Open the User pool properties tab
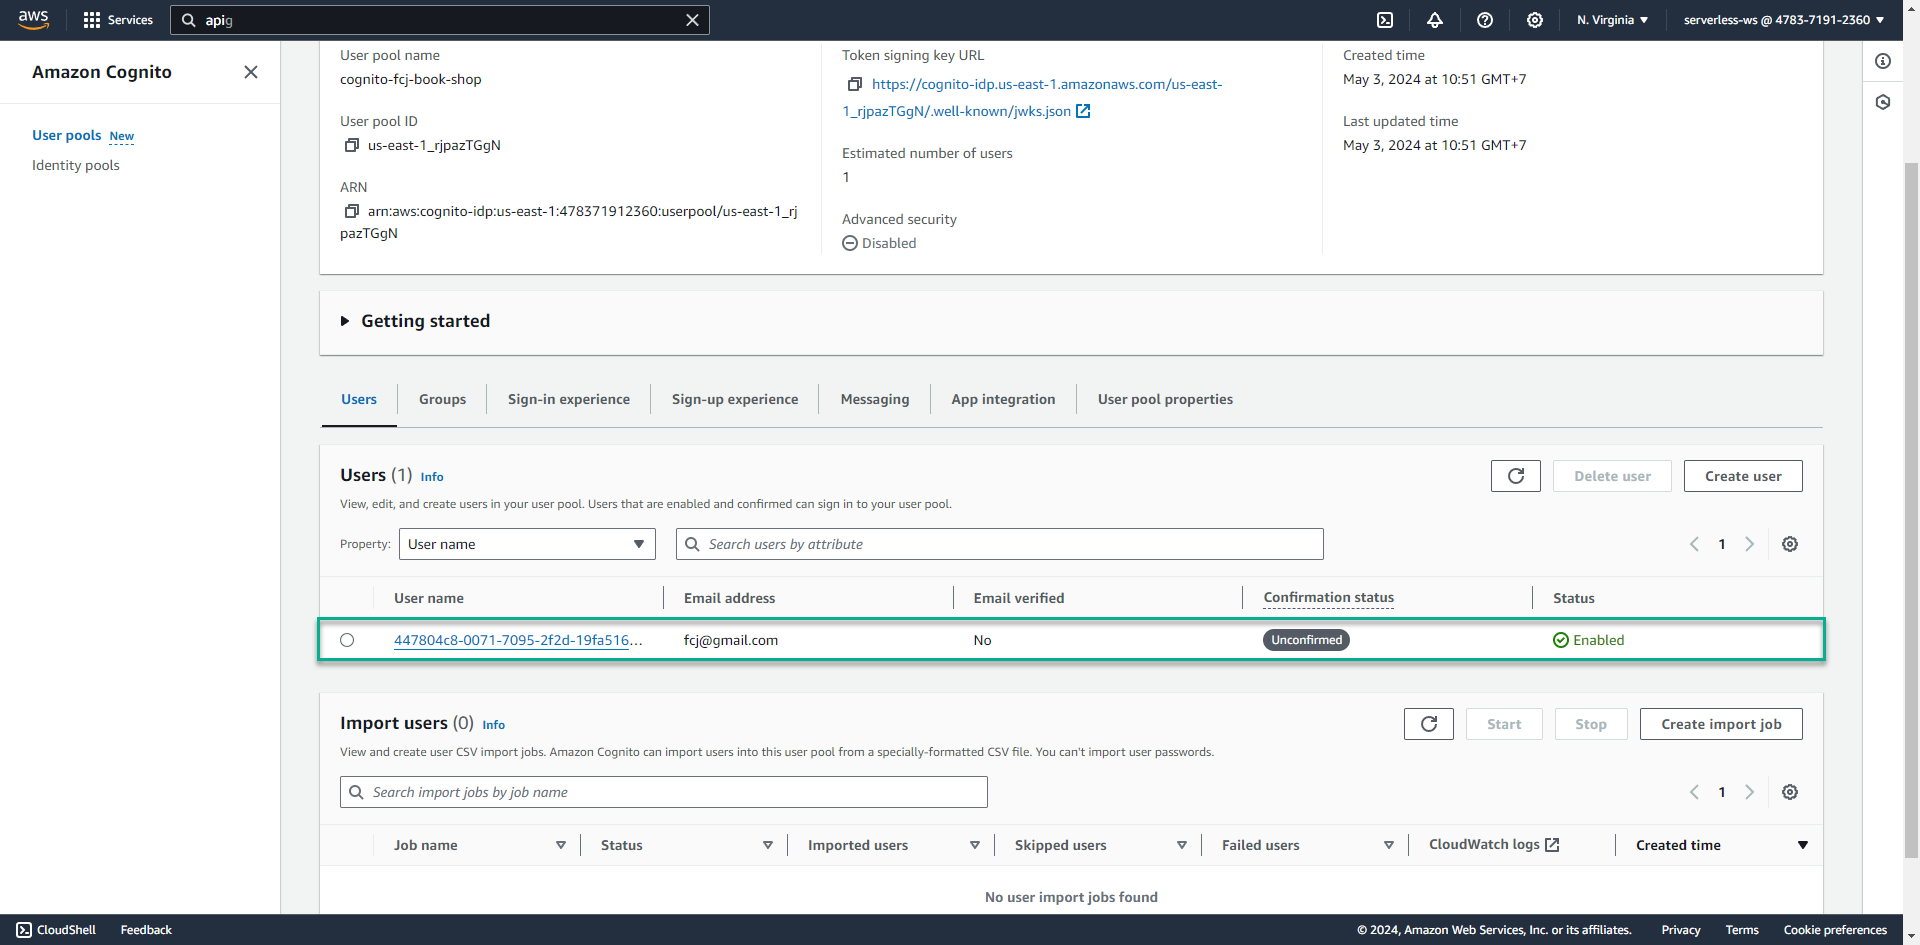The image size is (1920, 945). [1165, 399]
